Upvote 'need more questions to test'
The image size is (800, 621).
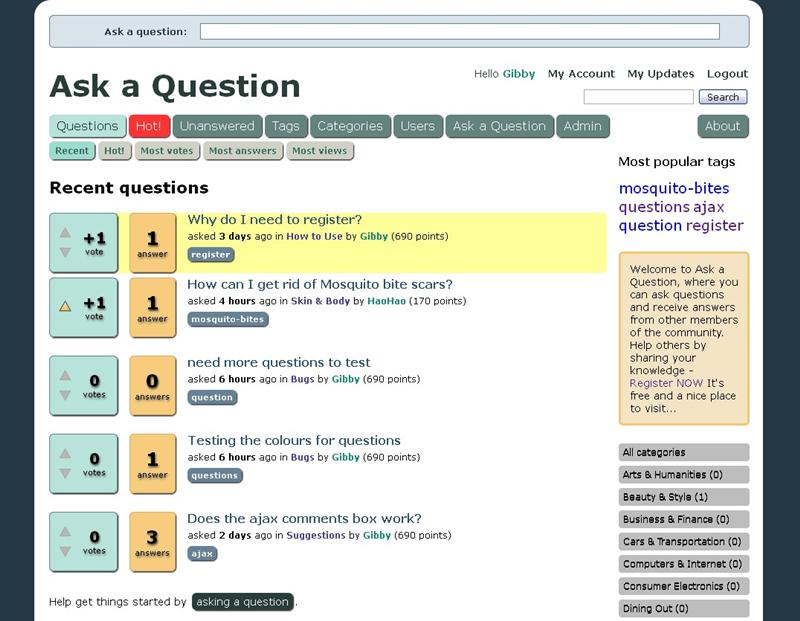[x=65, y=376]
